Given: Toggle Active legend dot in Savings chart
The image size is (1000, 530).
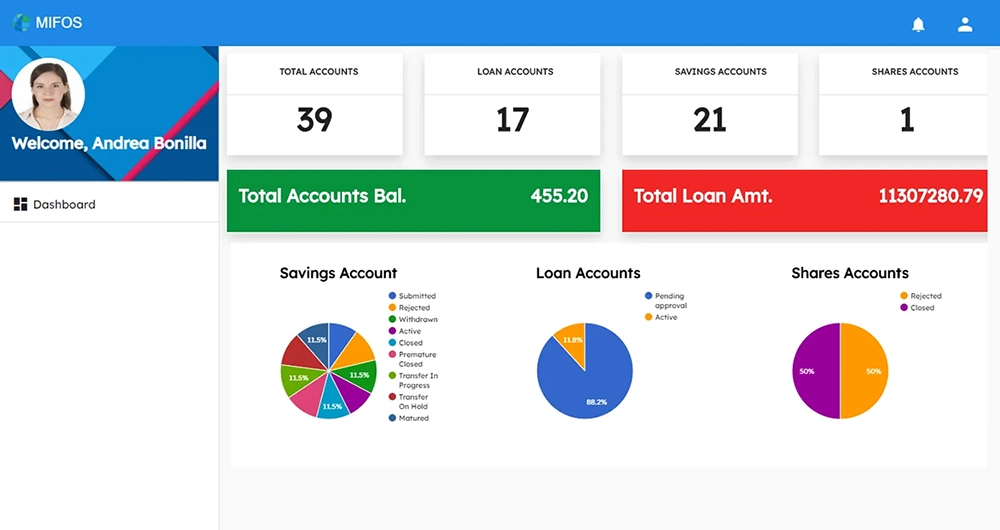Looking at the screenshot, I should [392, 331].
